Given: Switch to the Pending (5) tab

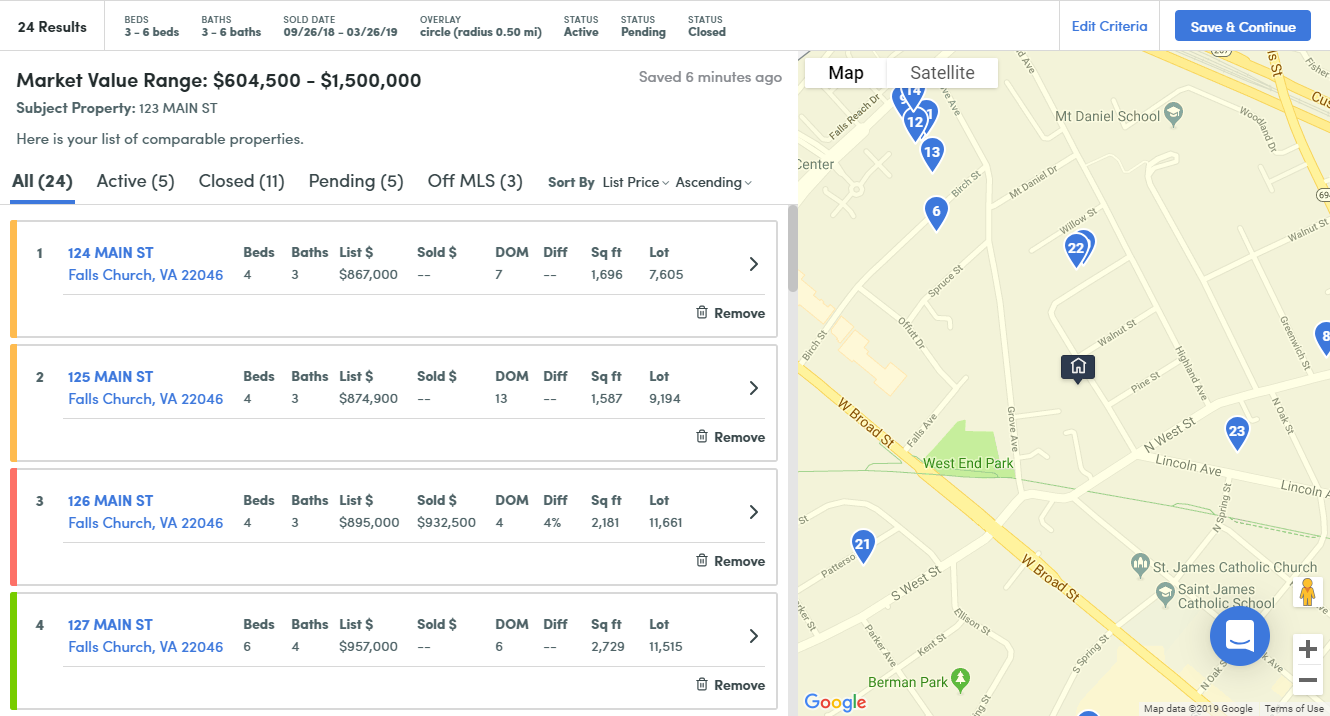Looking at the screenshot, I should tap(356, 181).
